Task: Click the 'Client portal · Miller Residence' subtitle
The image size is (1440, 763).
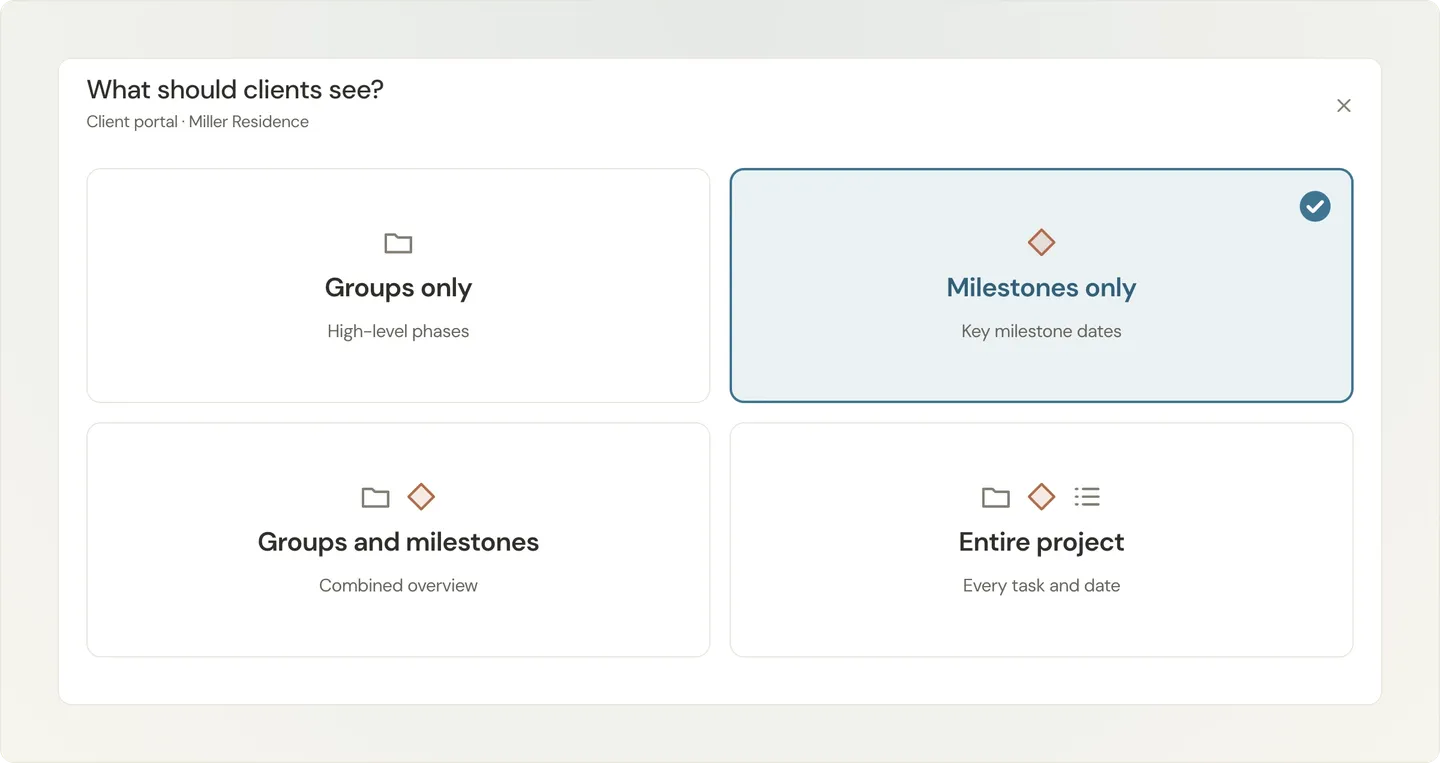Action: point(198,122)
